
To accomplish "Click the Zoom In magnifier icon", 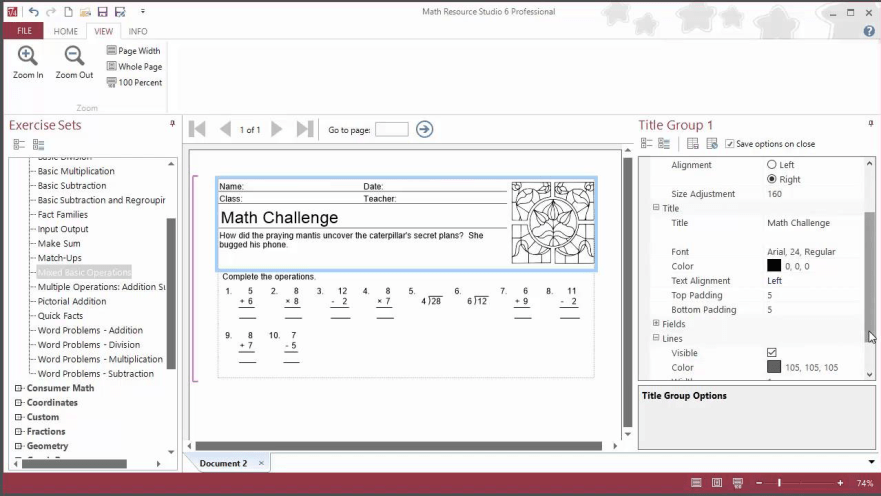I will [28, 57].
